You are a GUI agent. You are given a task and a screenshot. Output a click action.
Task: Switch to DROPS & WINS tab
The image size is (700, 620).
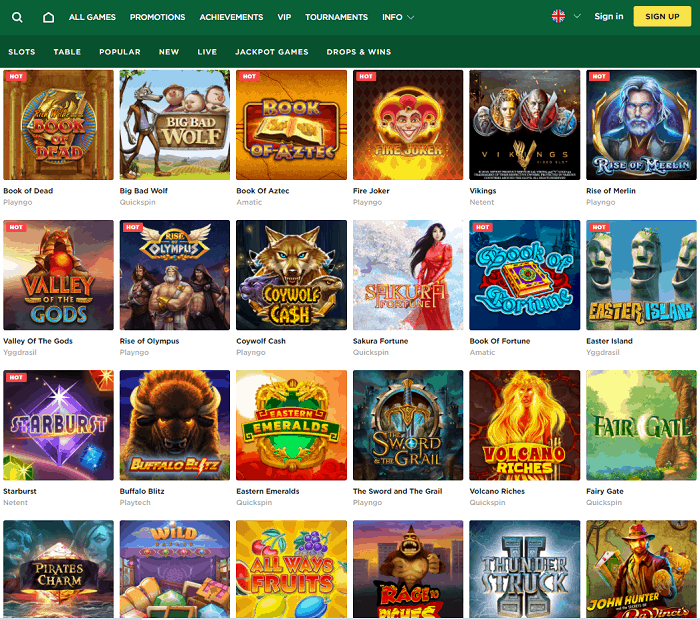point(358,52)
